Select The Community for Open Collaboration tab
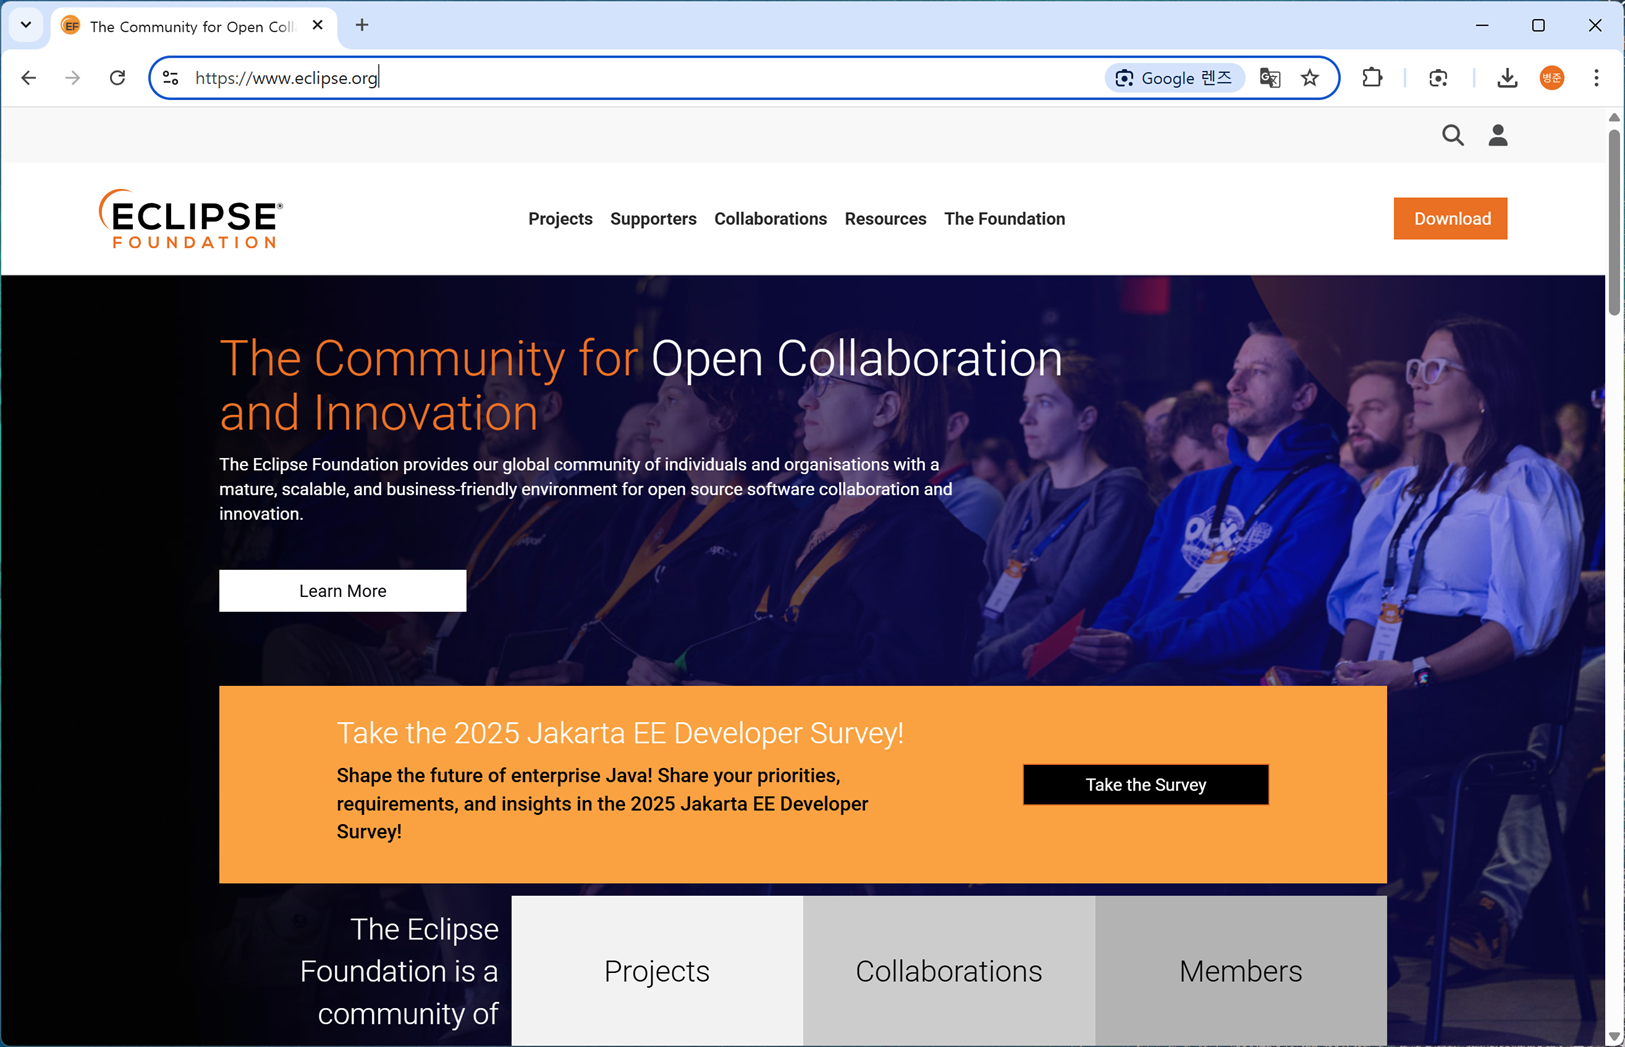Screen dimensions: 1625x1047 [193, 27]
